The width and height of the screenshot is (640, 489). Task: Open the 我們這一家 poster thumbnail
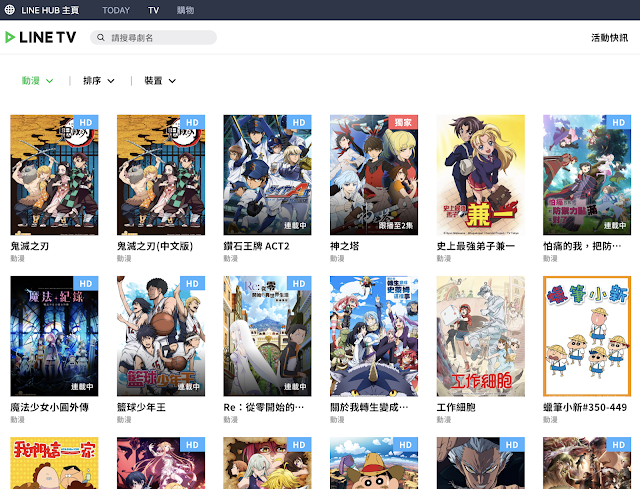(x=54, y=463)
